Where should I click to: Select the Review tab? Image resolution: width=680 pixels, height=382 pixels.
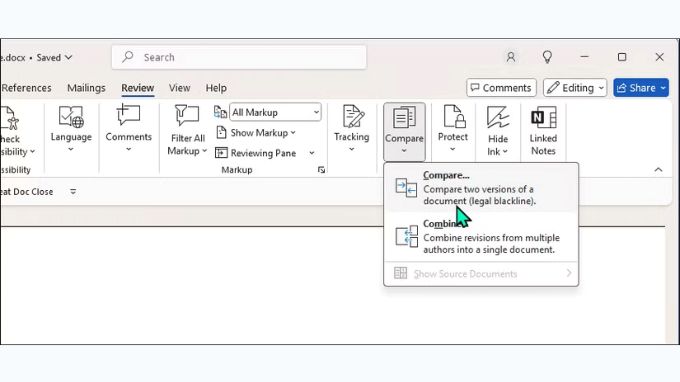click(137, 88)
